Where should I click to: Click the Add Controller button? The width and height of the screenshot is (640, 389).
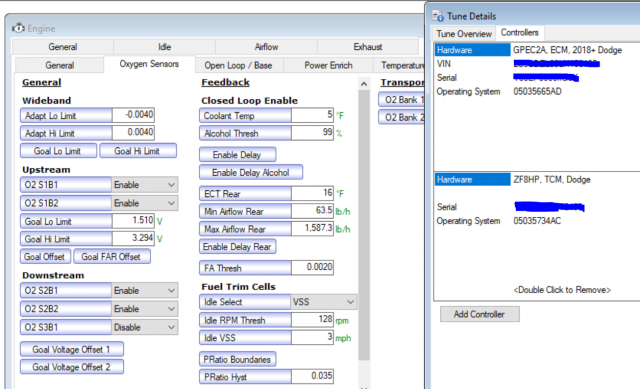tap(480, 314)
